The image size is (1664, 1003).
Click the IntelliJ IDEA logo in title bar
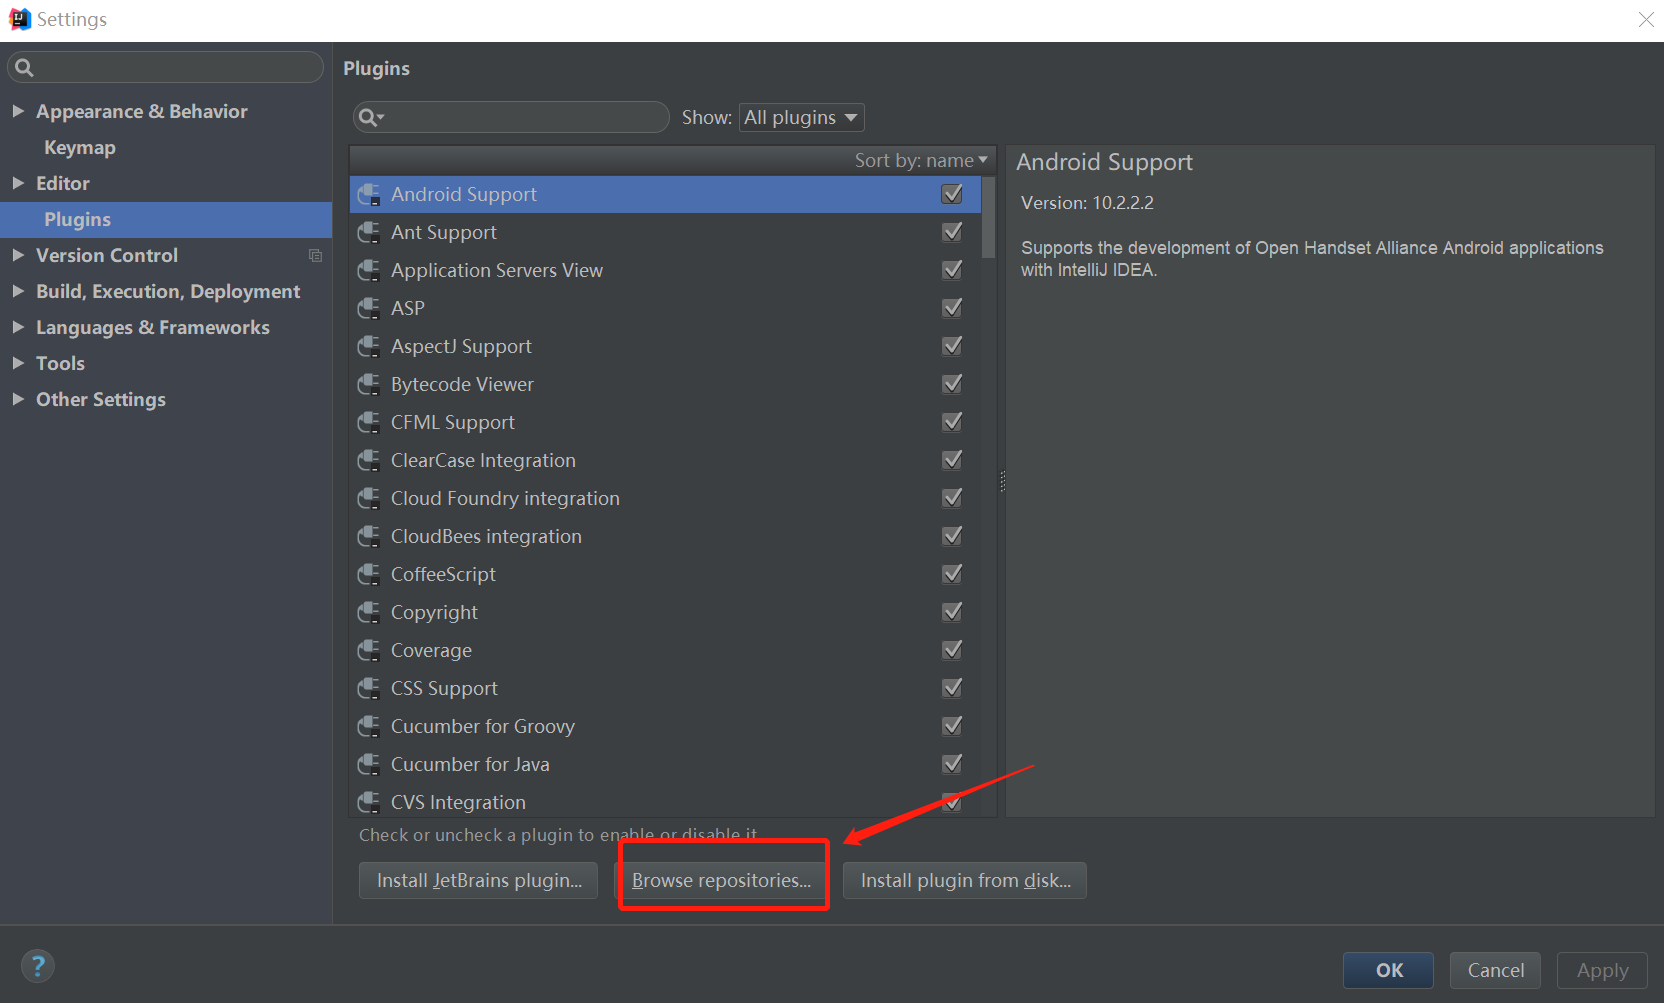point(19,19)
